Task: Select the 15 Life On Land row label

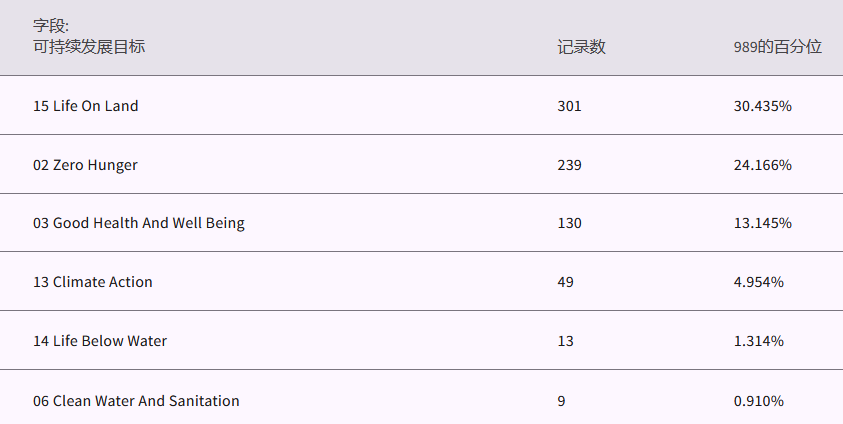Action: [x=86, y=106]
